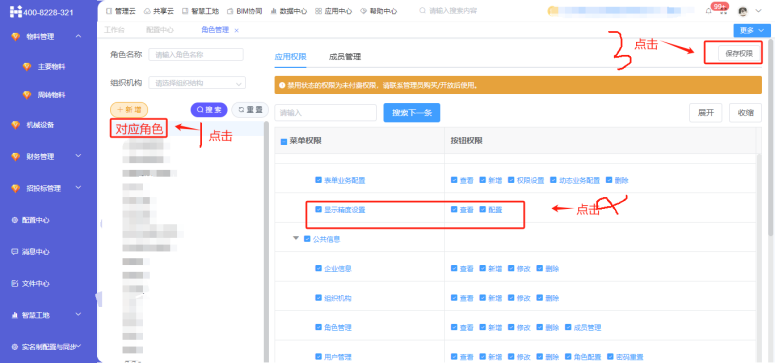Viewport: 775px width, 364px height.
Task: Switch to the 工作台 page tab
Action: [x=114, y=30]
